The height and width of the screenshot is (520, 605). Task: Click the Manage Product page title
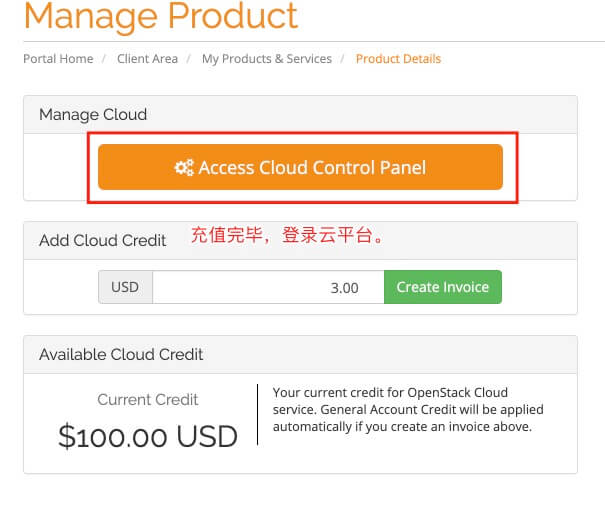[x=160, y=17]
